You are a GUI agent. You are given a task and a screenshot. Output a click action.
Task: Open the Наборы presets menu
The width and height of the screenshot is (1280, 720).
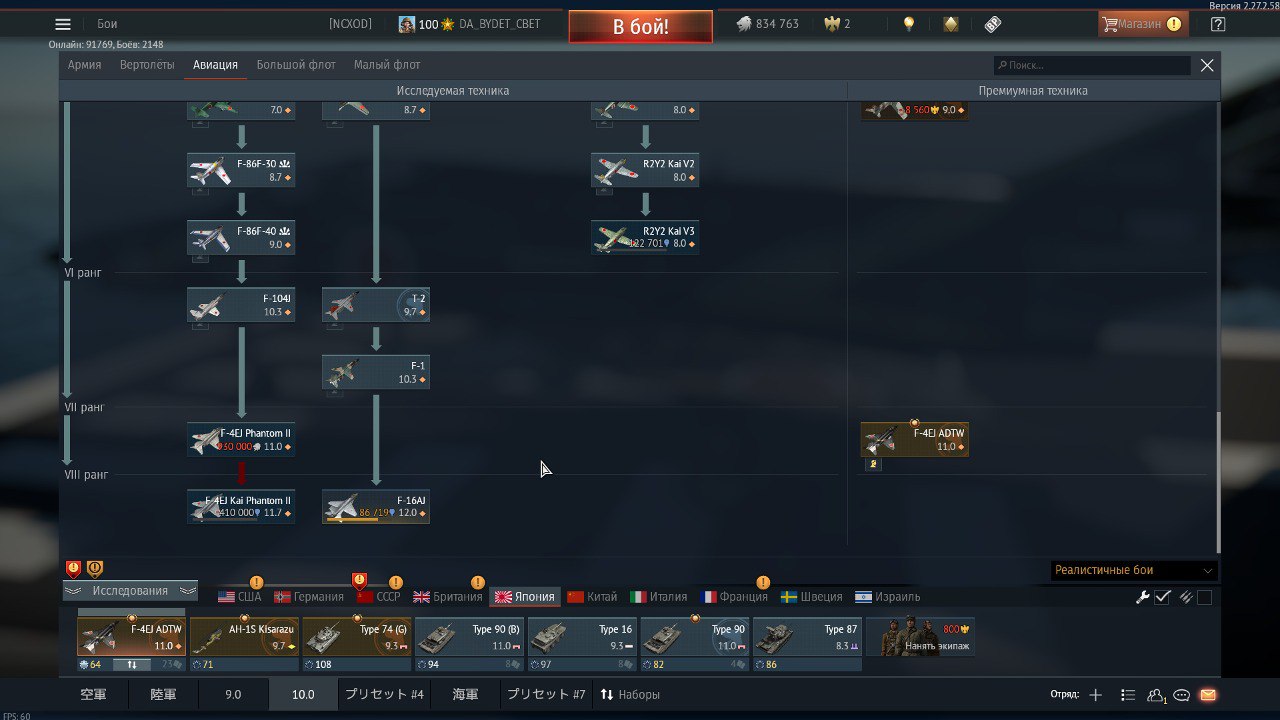630,695
